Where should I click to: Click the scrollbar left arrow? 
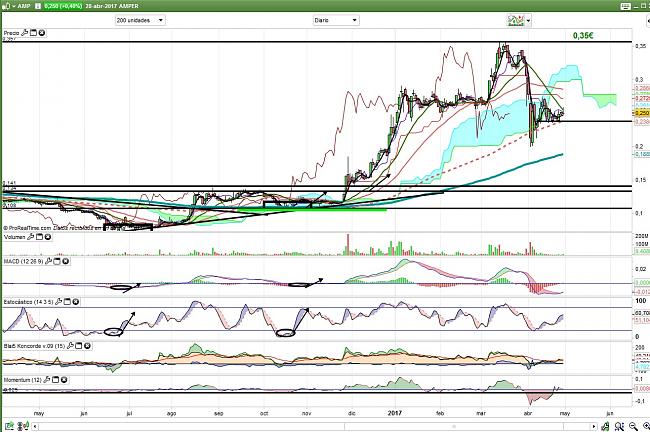click(35, 426)
